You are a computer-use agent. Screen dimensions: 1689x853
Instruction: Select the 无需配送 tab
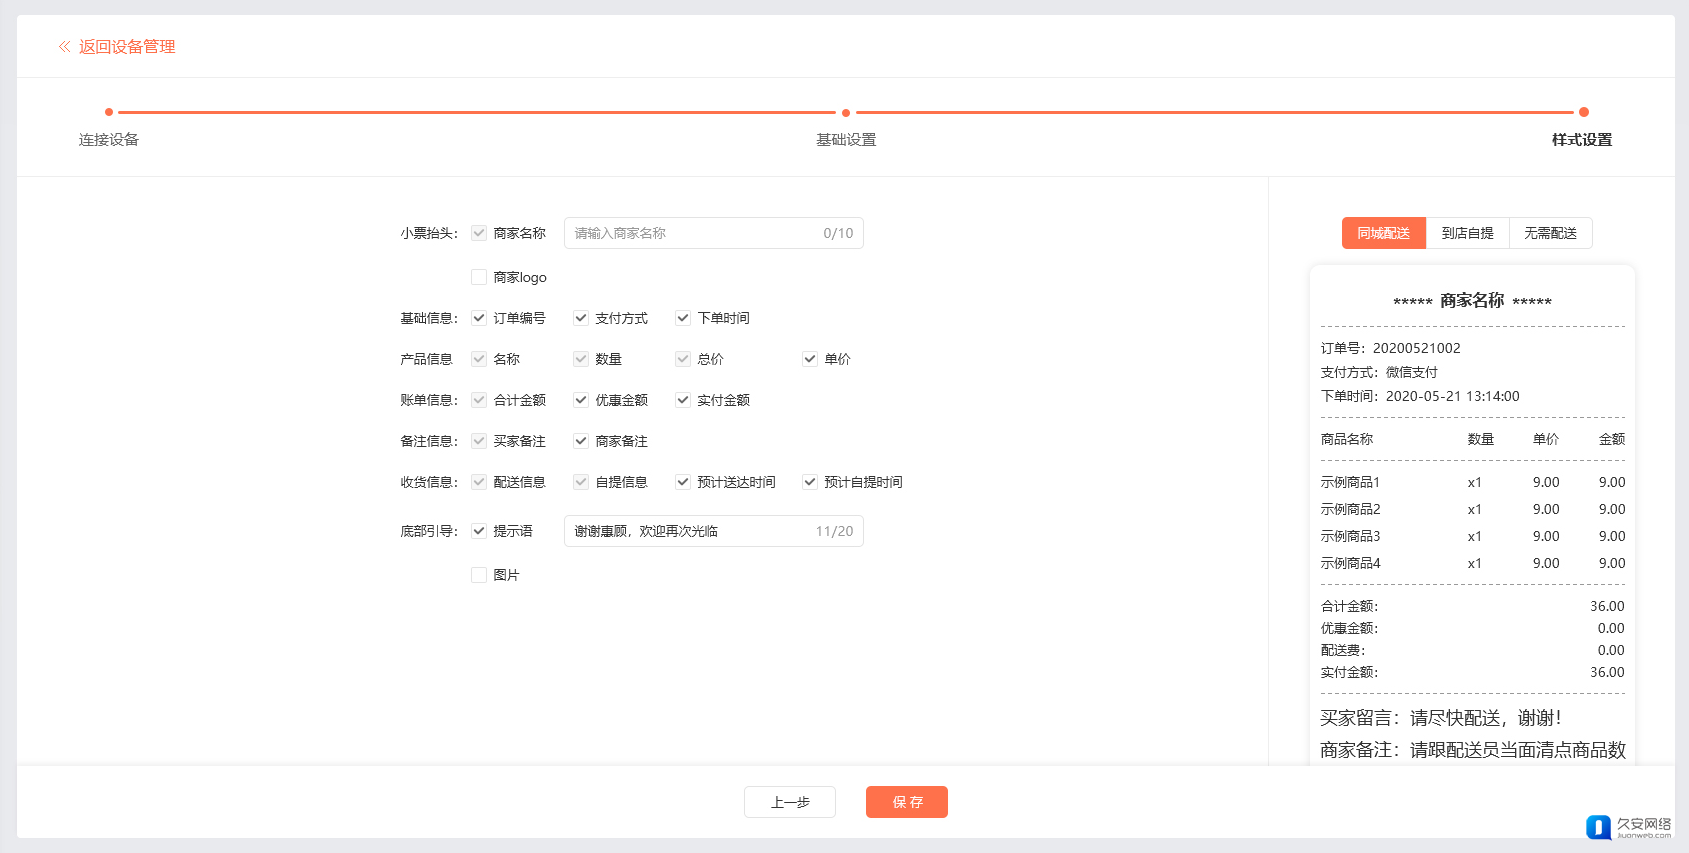(x=1550, y=233)
